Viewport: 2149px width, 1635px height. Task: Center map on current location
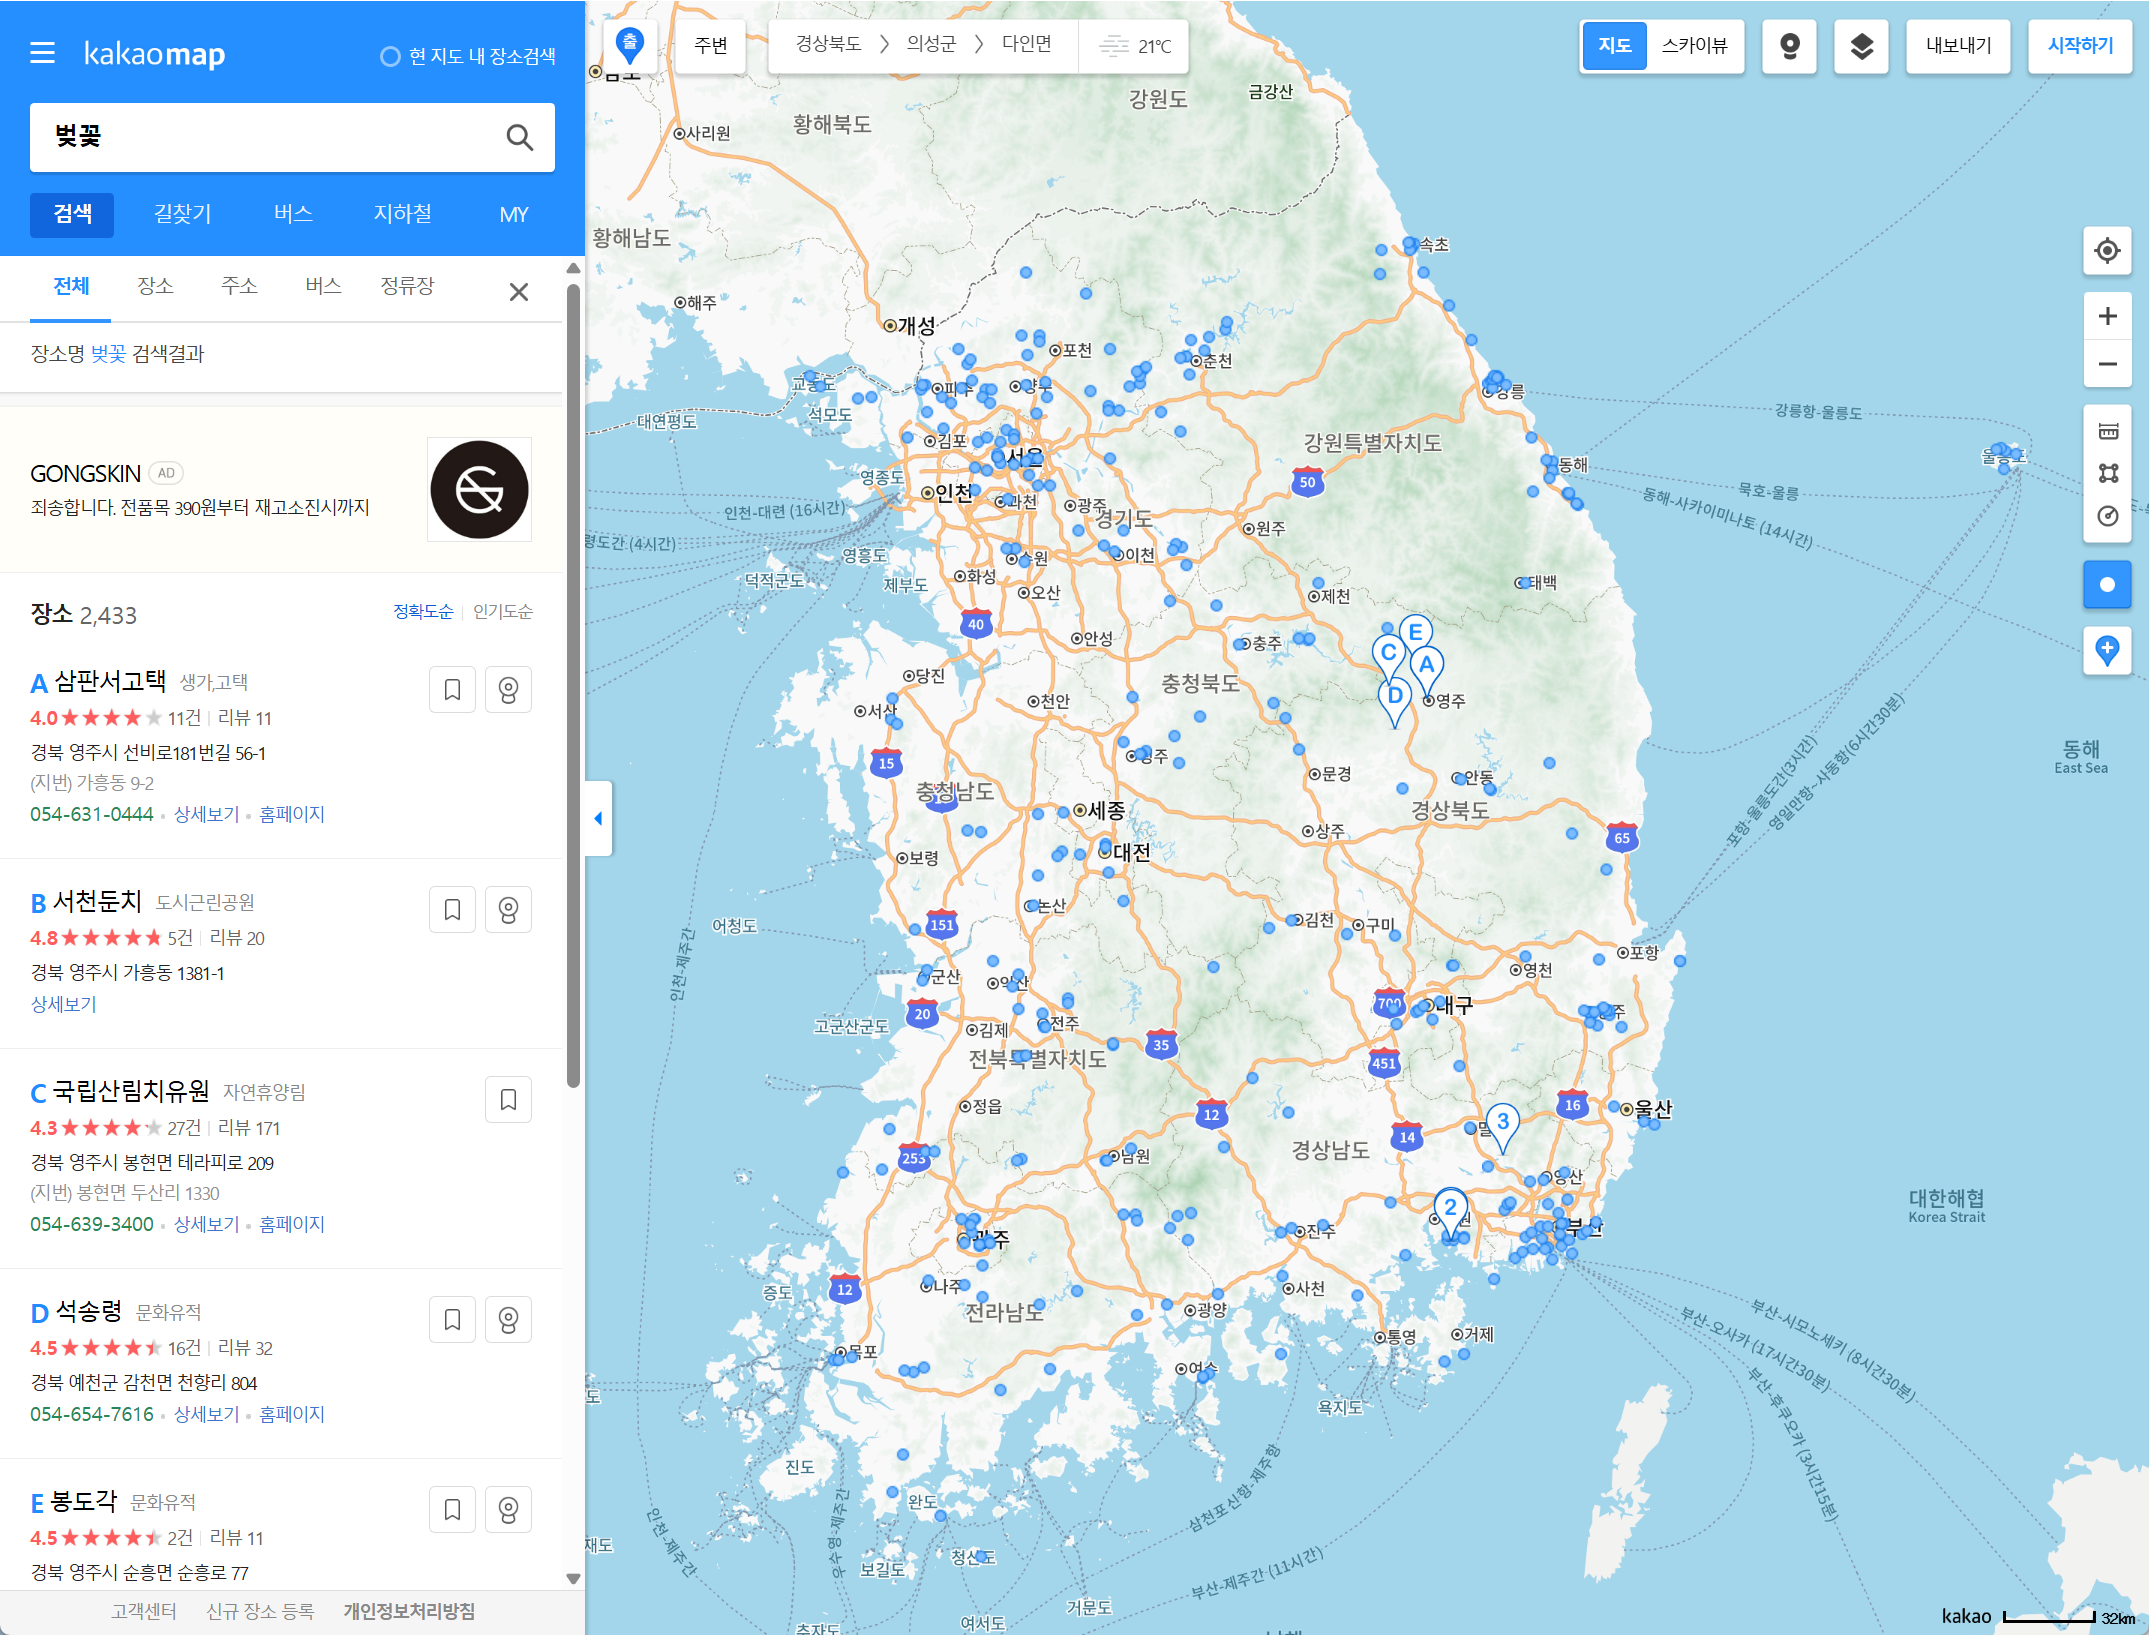[2107, 250]
